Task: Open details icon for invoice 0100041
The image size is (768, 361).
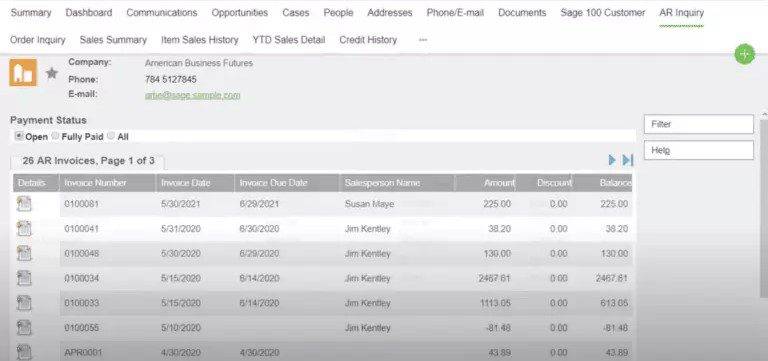Action: 24,229
